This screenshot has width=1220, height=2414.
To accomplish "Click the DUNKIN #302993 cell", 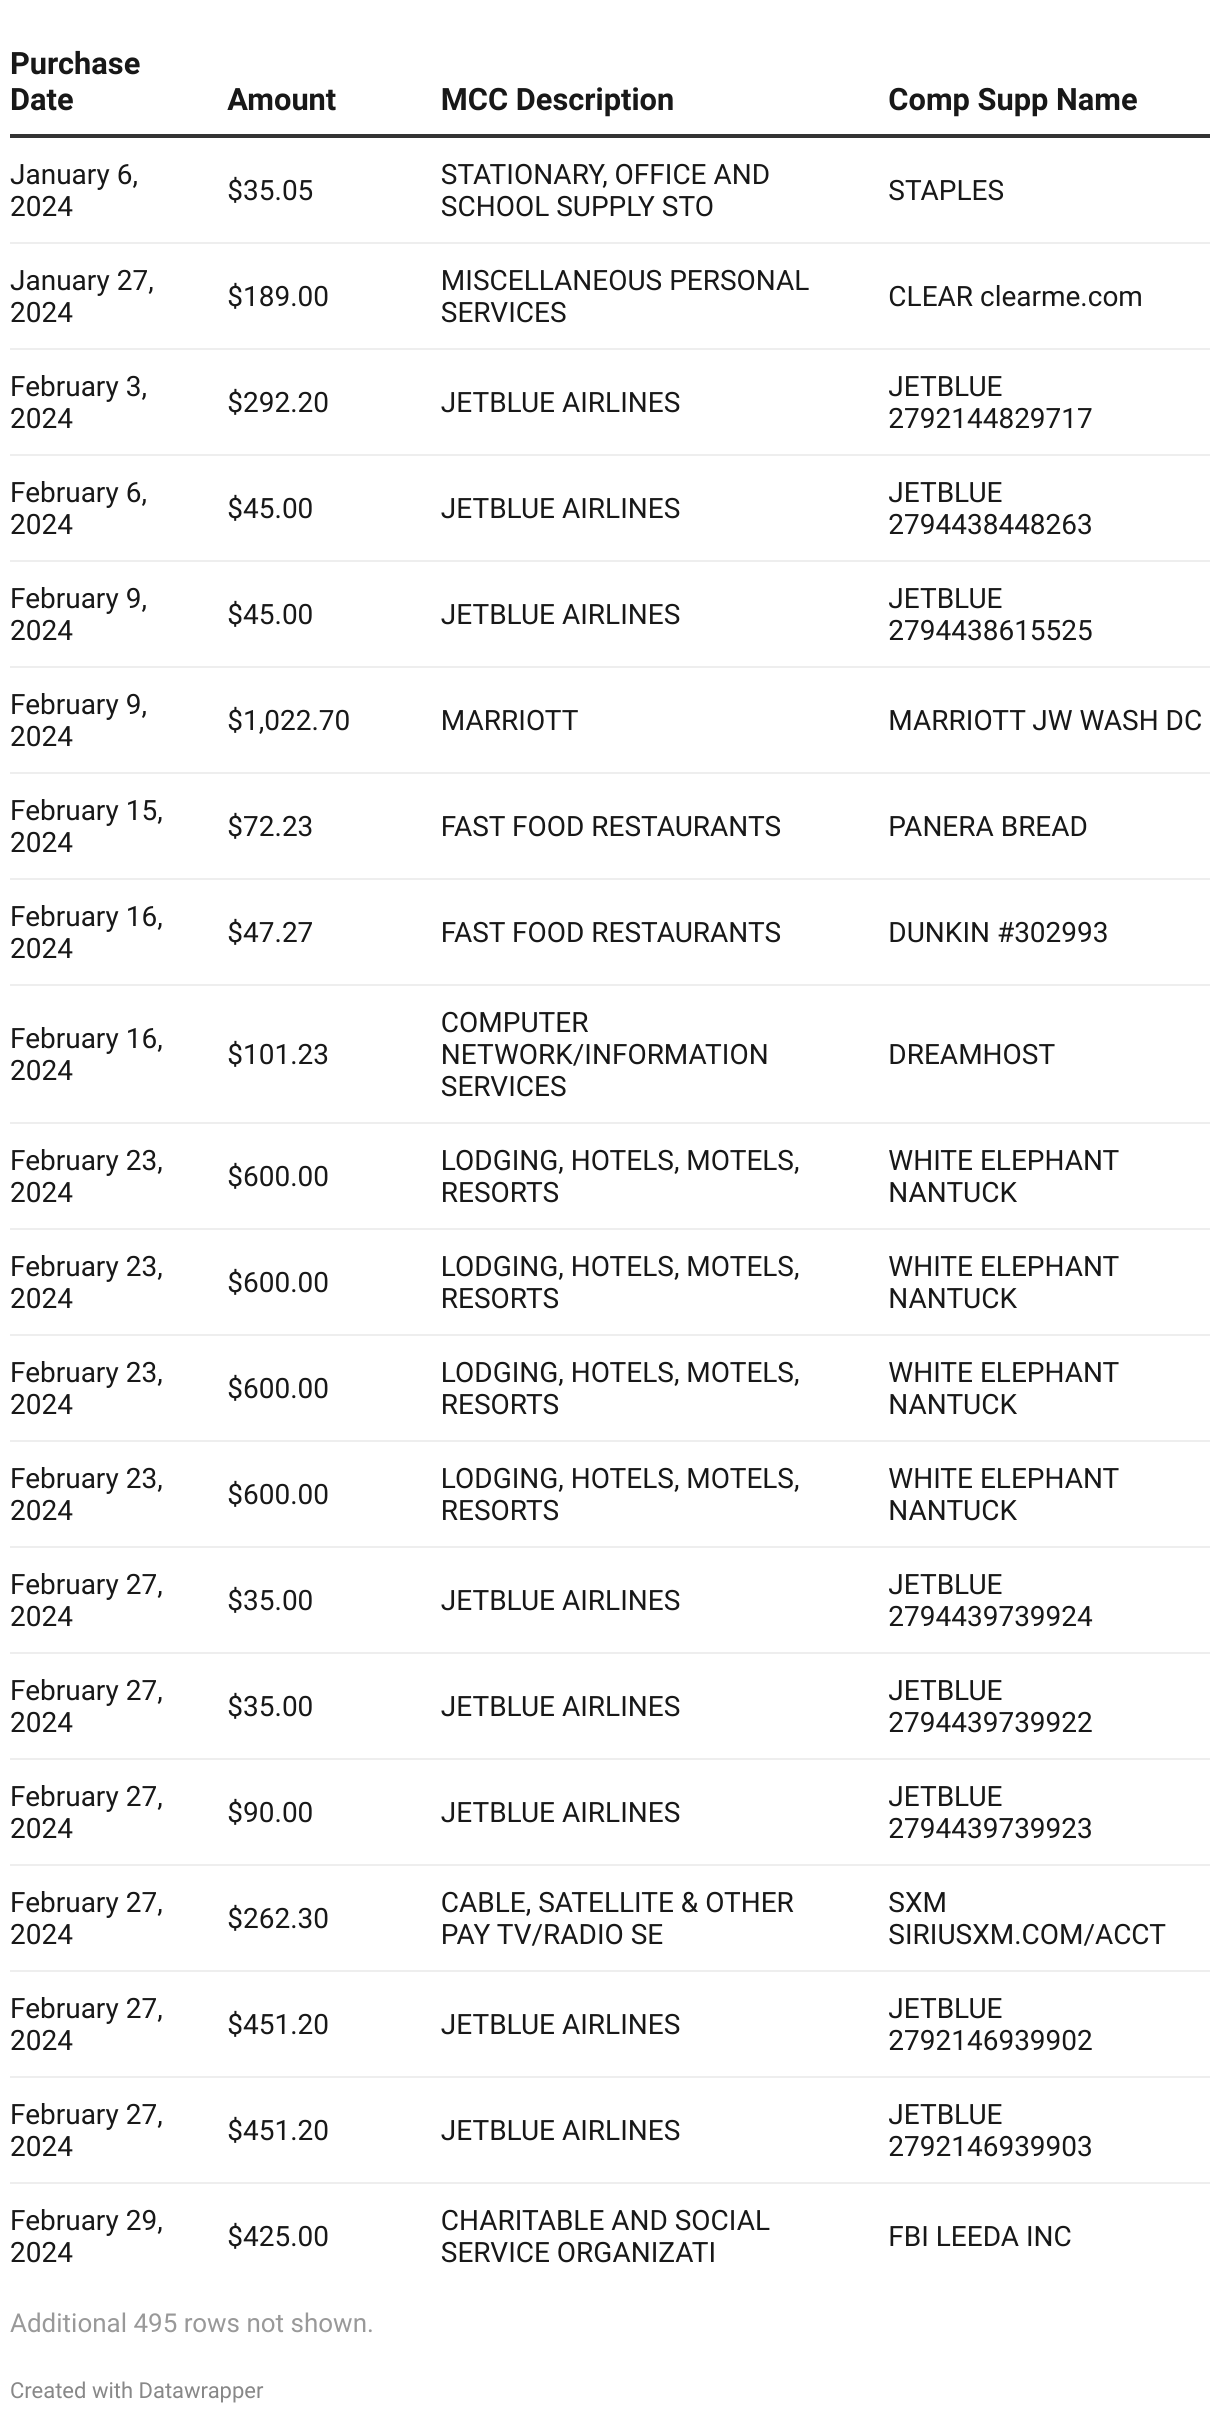I will tap(997, 933).
